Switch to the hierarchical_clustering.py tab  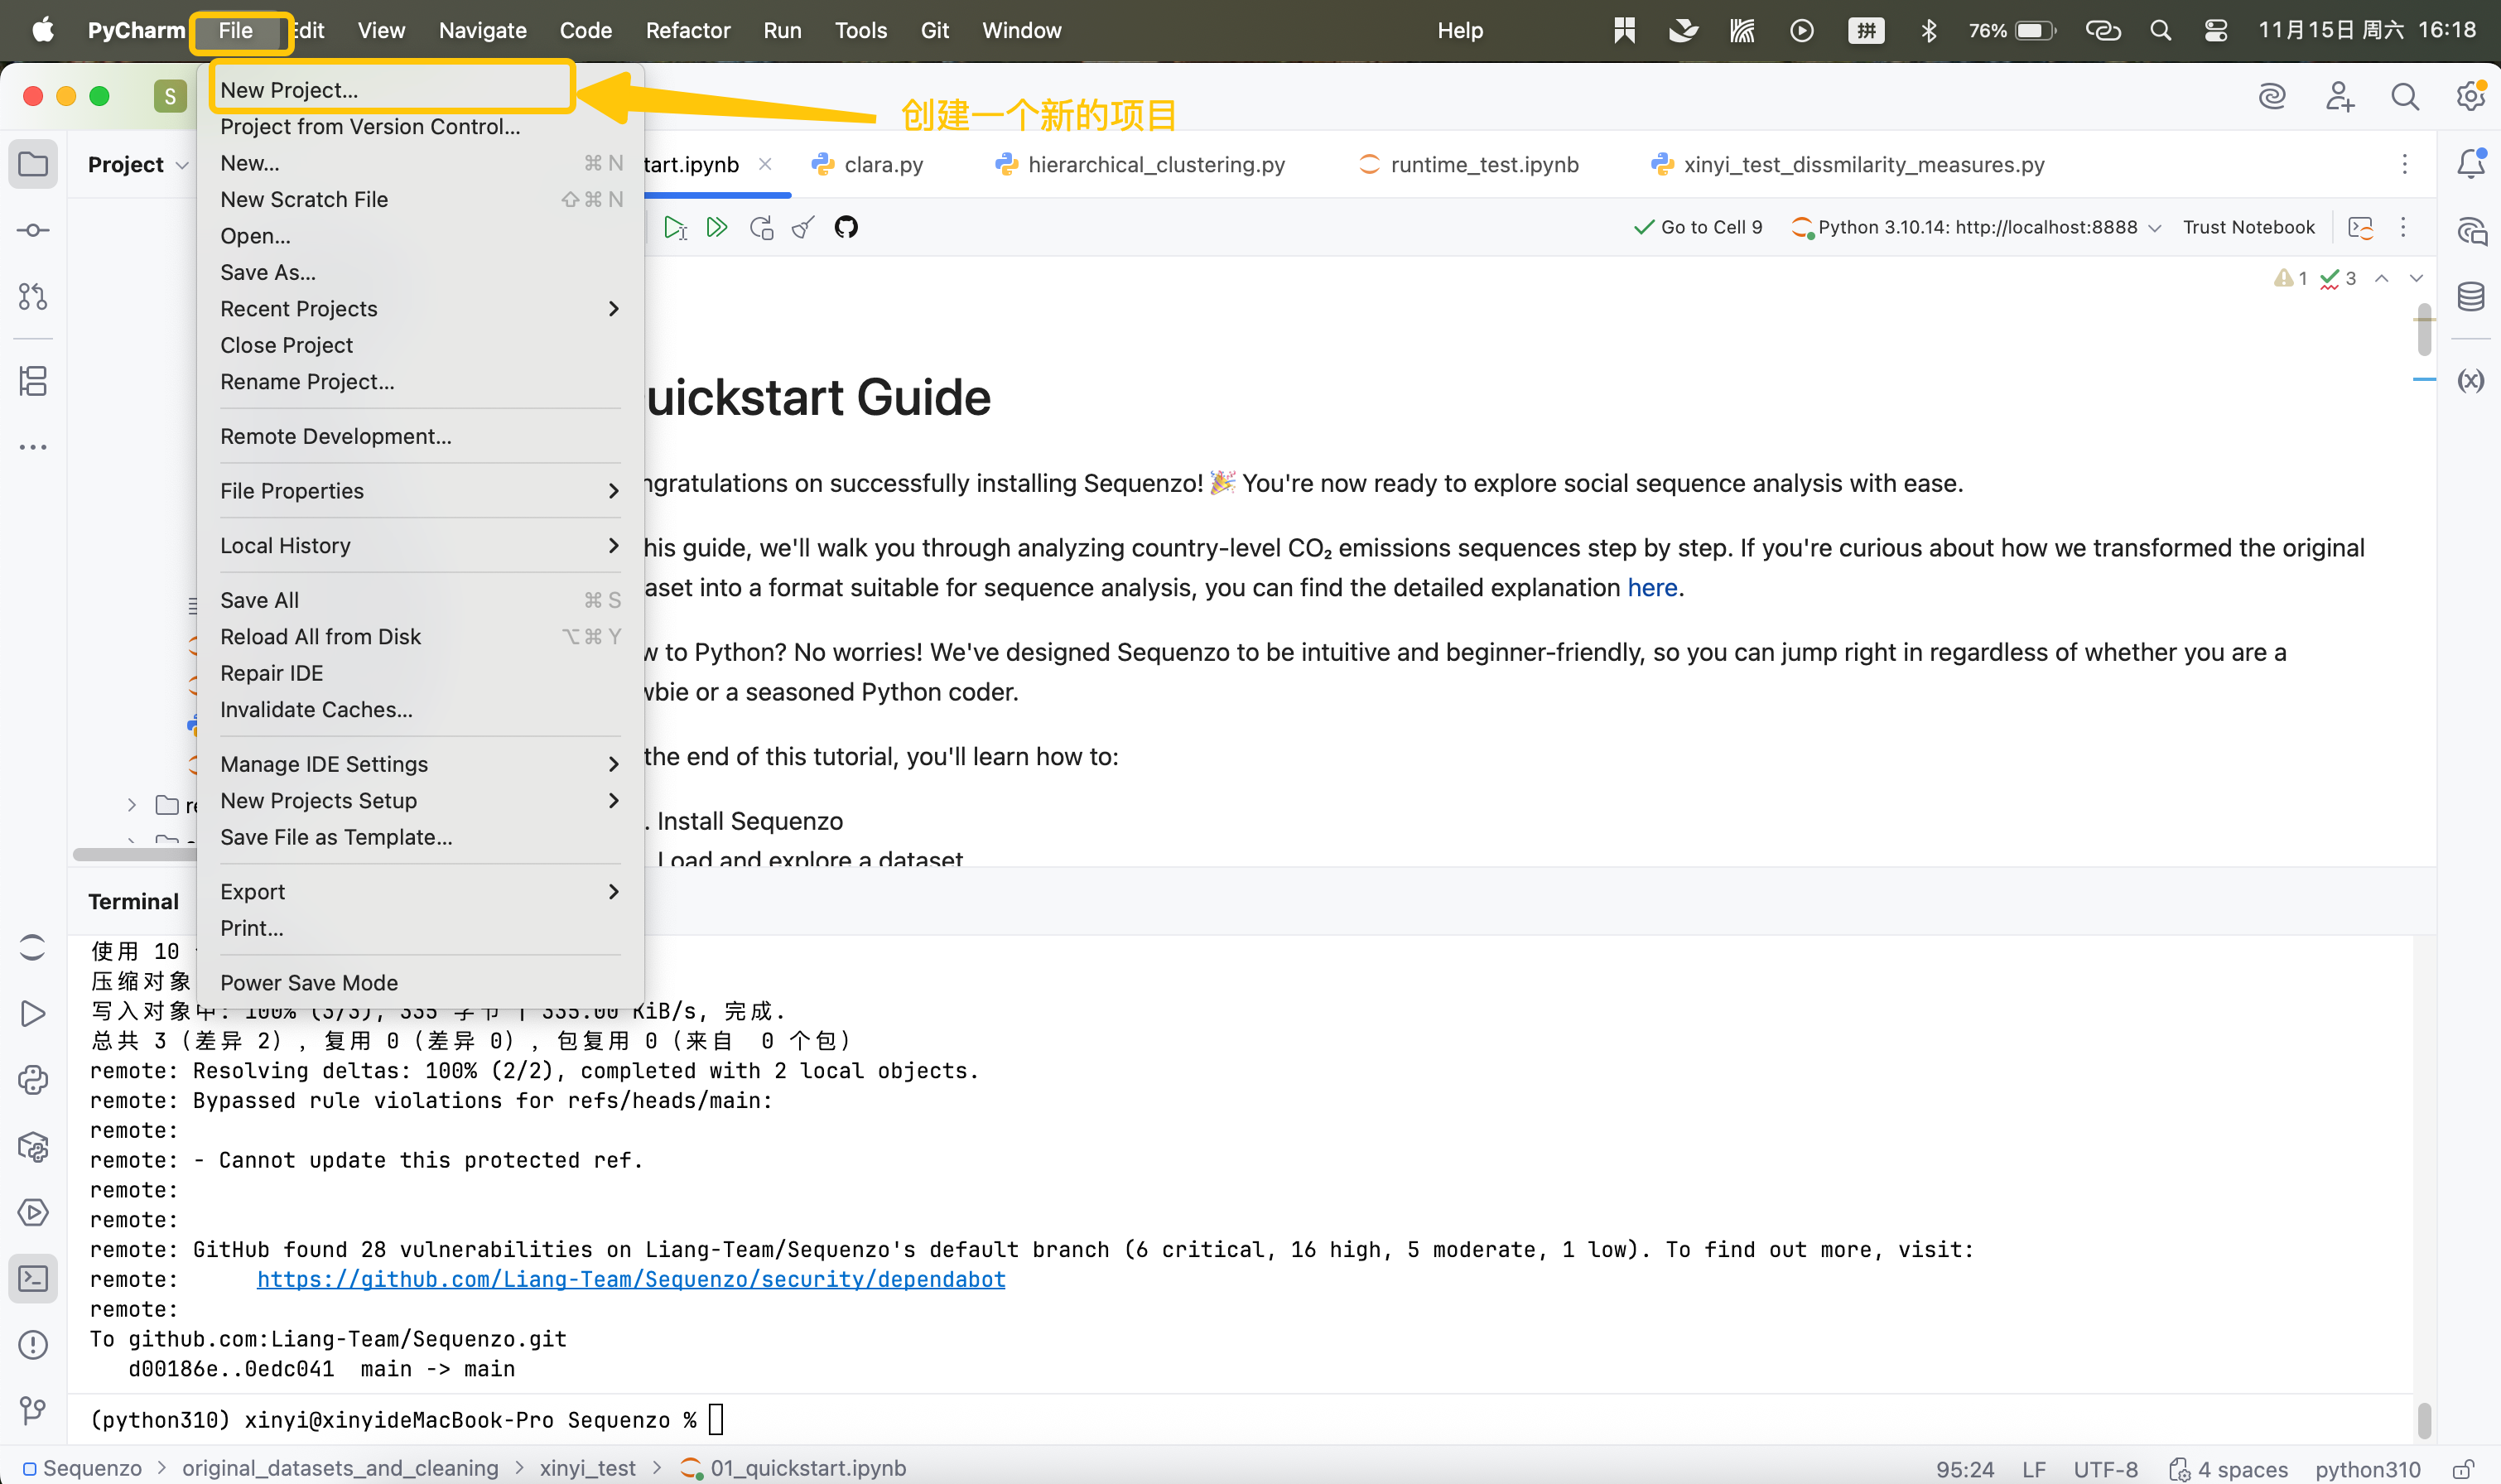[x=1155, y=164]
